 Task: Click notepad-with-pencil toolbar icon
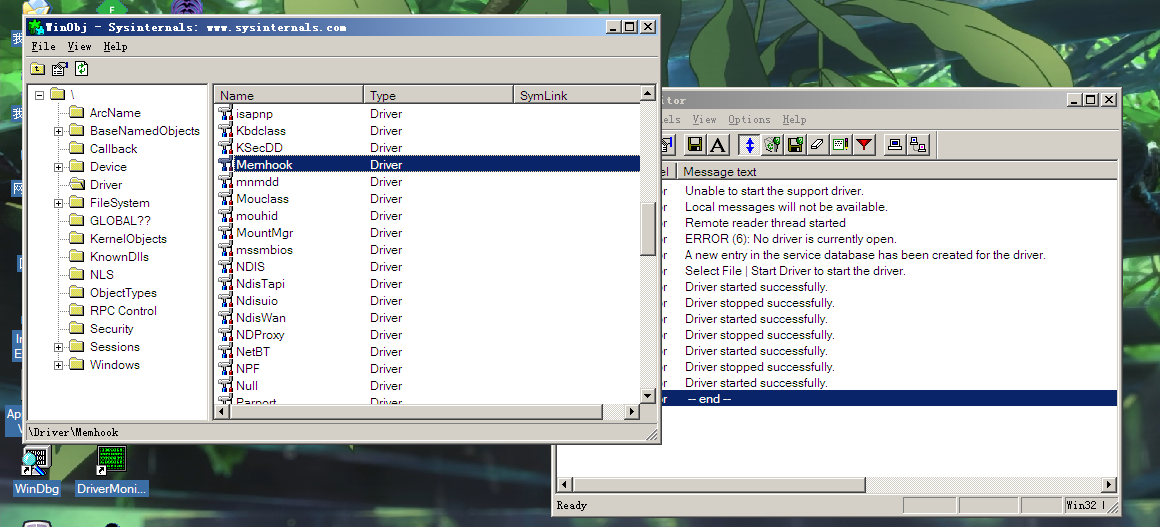point(840,144)
